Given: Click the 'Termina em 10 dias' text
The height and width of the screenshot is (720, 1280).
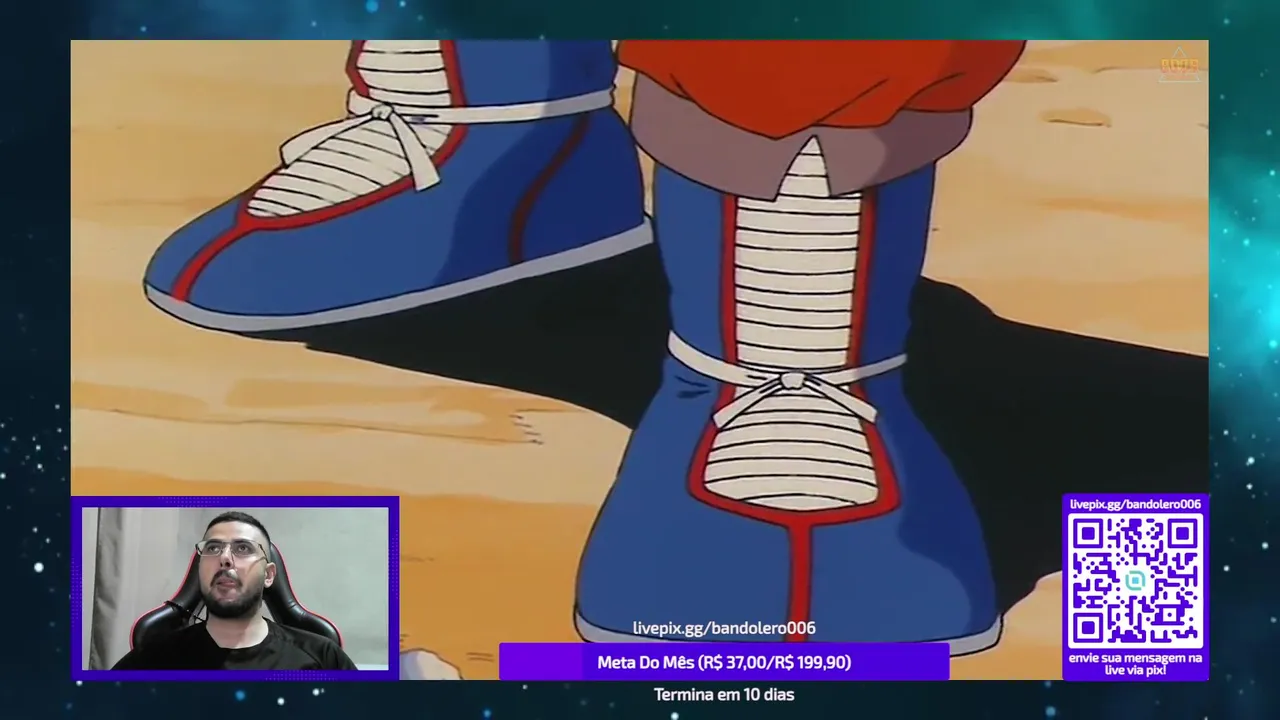Looking at the screenshot, I should coord(724,694).
